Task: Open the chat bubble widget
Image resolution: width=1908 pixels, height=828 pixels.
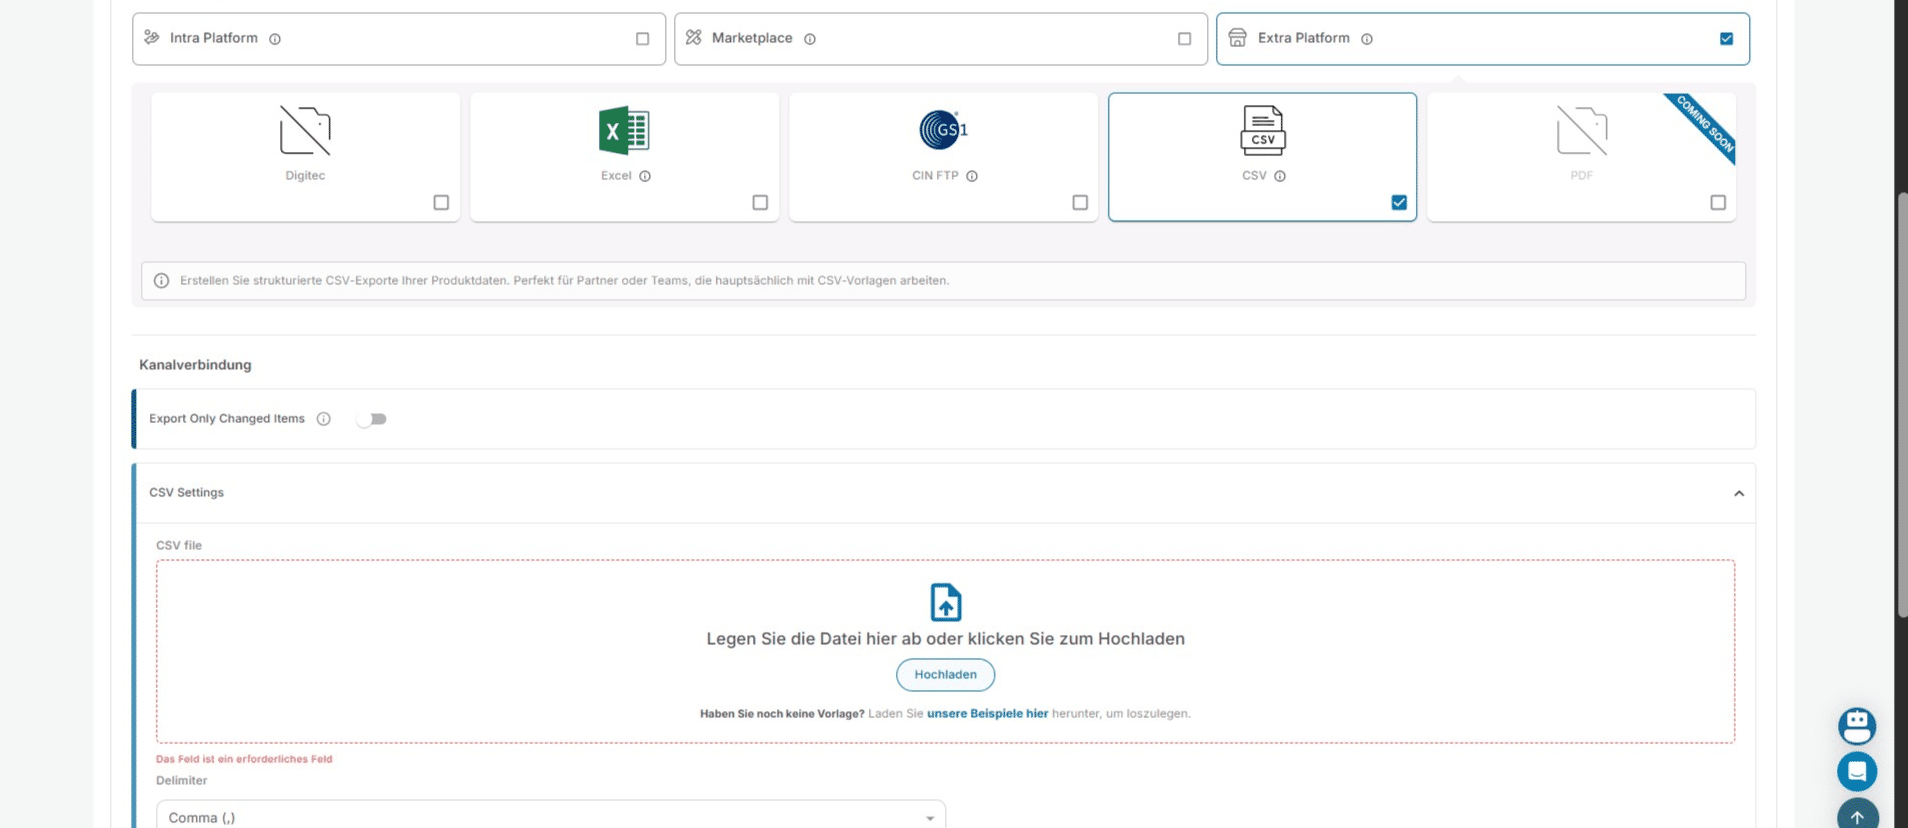Action: click(1857, 771)
